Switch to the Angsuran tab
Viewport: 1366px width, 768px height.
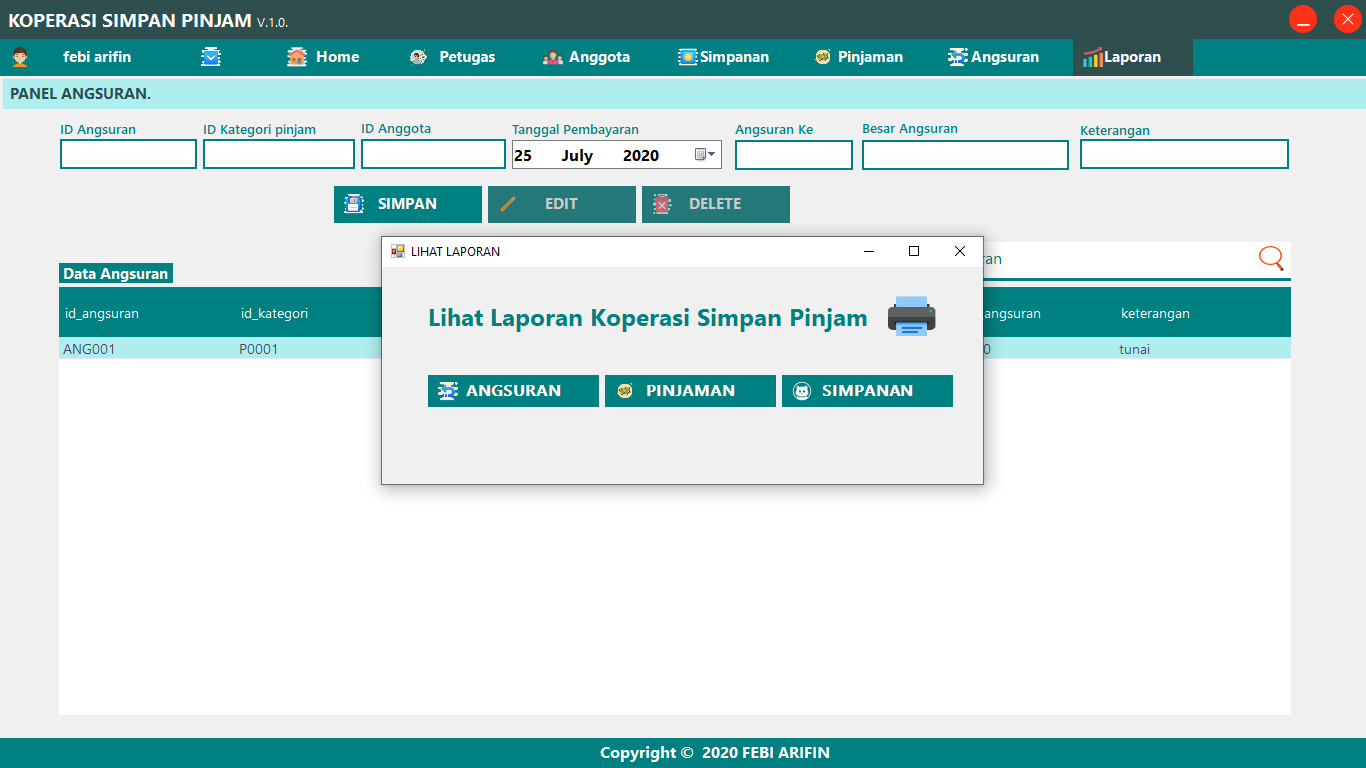[x=993, y=57]
